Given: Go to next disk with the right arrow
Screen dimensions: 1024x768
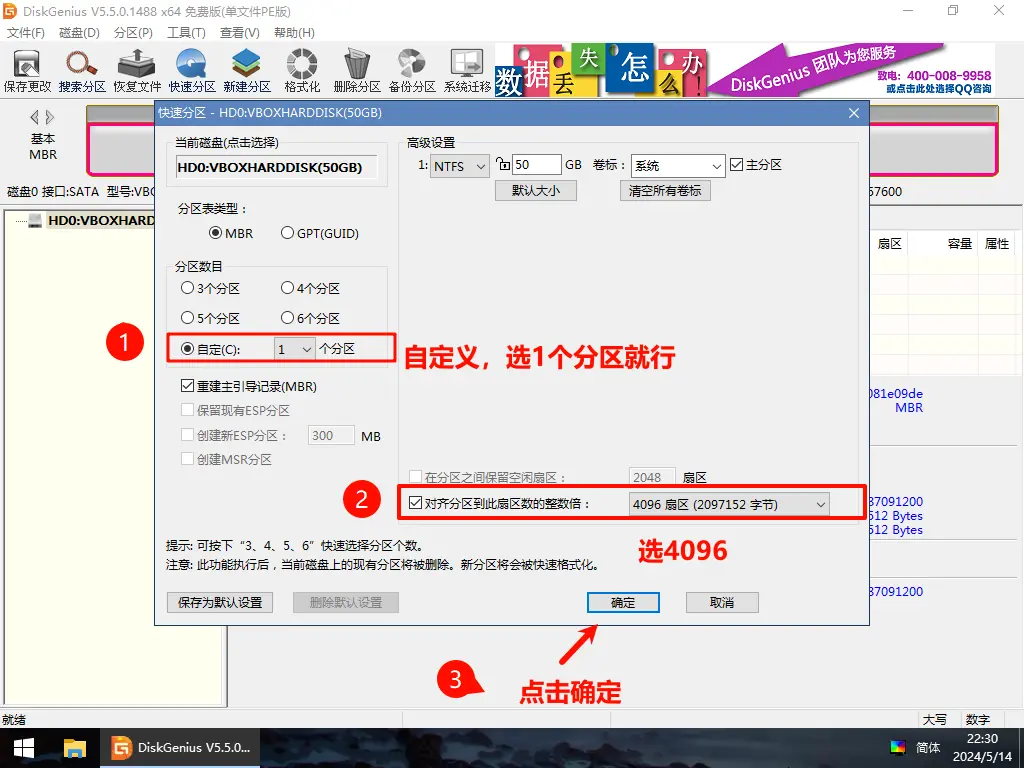Looking at the screenshot, I should coord(50,117).
